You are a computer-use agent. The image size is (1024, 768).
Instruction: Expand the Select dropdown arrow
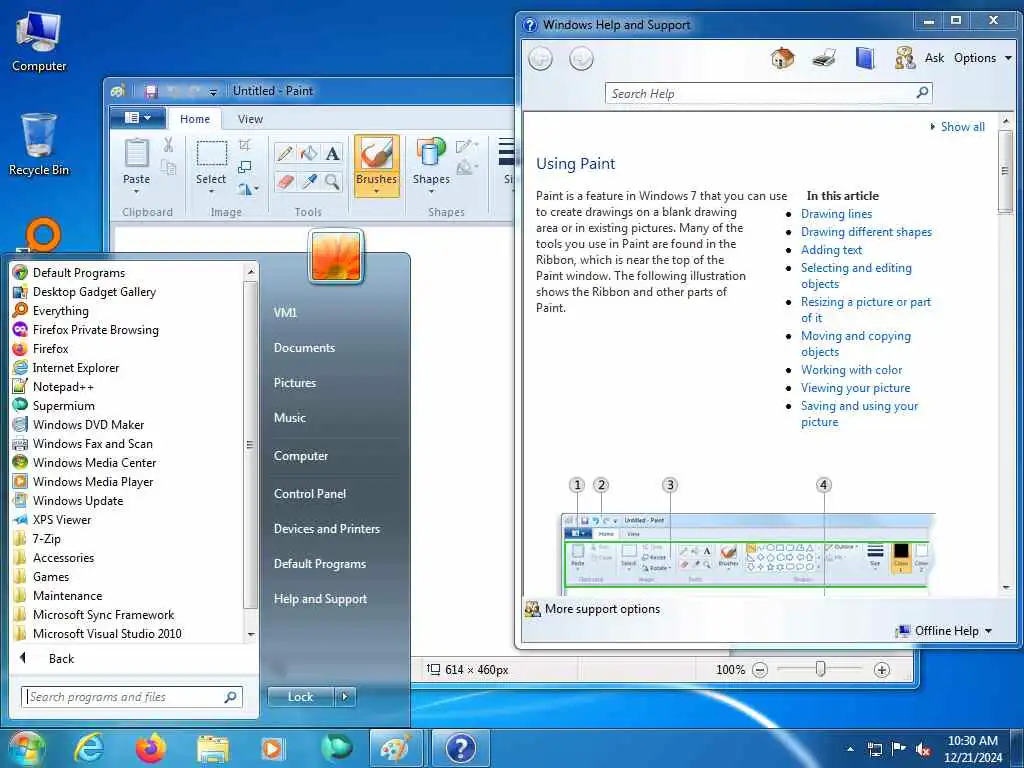tap(211, 192)
